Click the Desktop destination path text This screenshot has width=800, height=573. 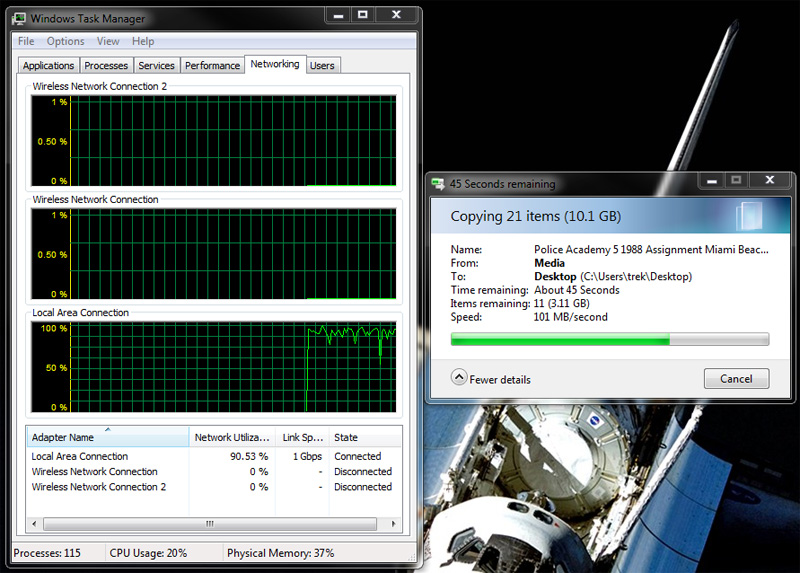pos(613,277)
